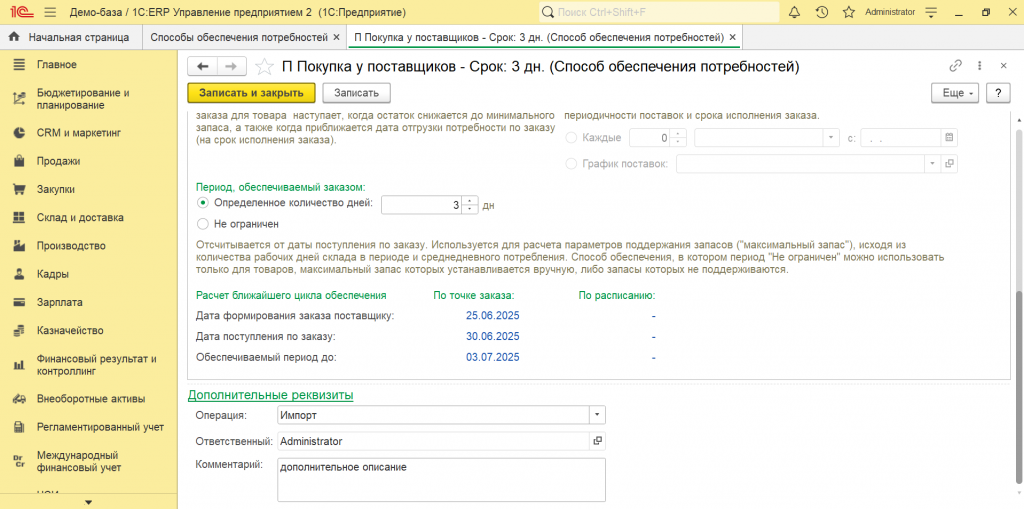Adjust Каждые value stepper arrows
The image size is (1024, 509).
[x=679, y=138]
